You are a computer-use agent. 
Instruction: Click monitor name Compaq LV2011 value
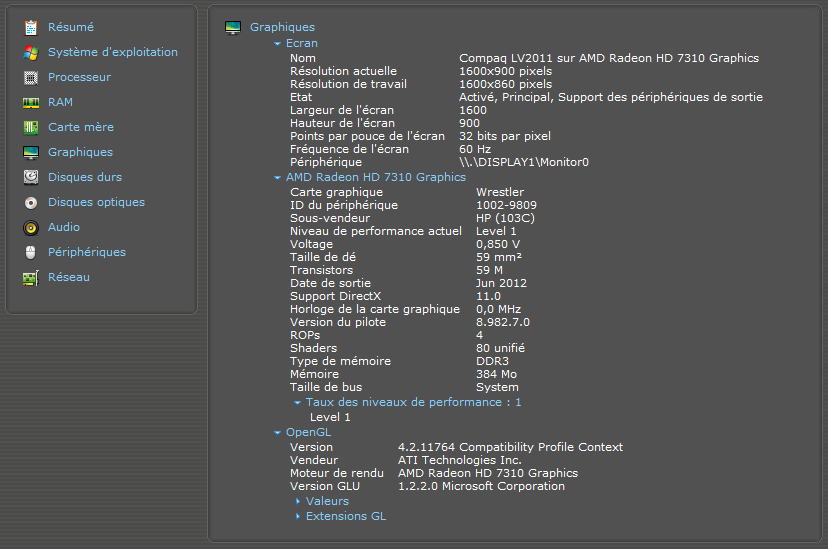click(x=609, y=58)
